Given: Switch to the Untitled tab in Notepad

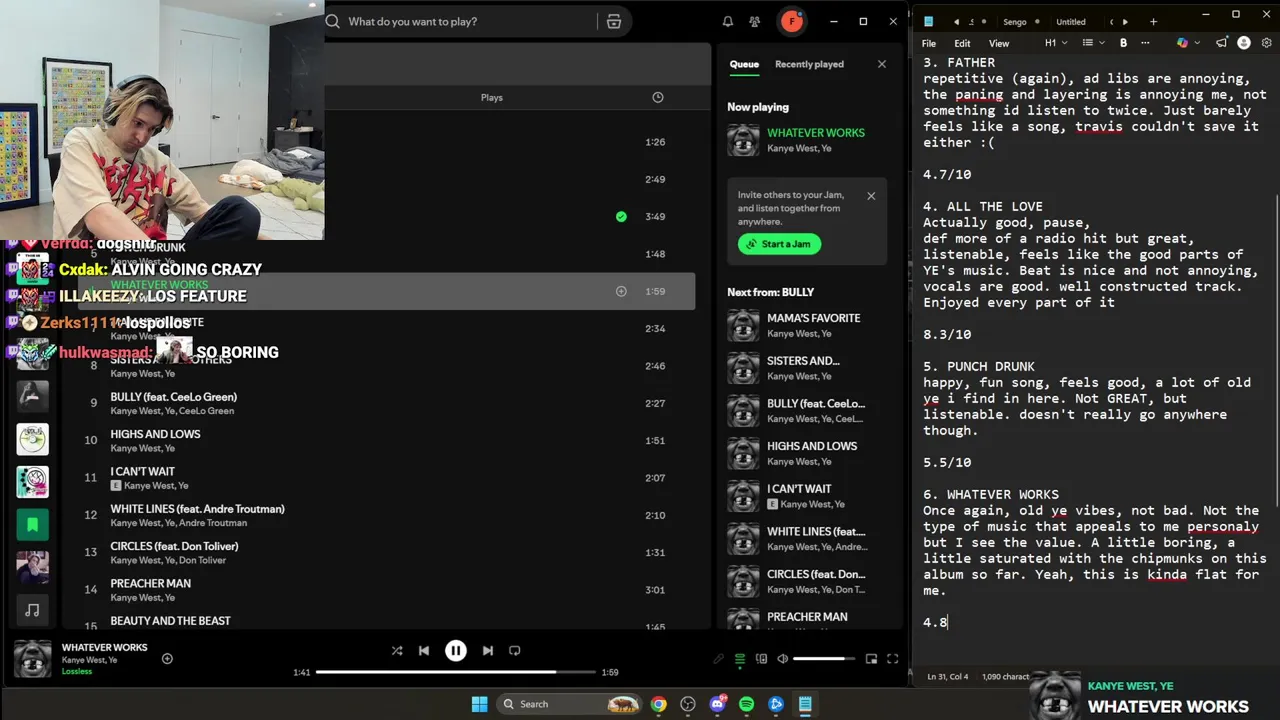Looking at the screenshot, I should pos(1070,21).
